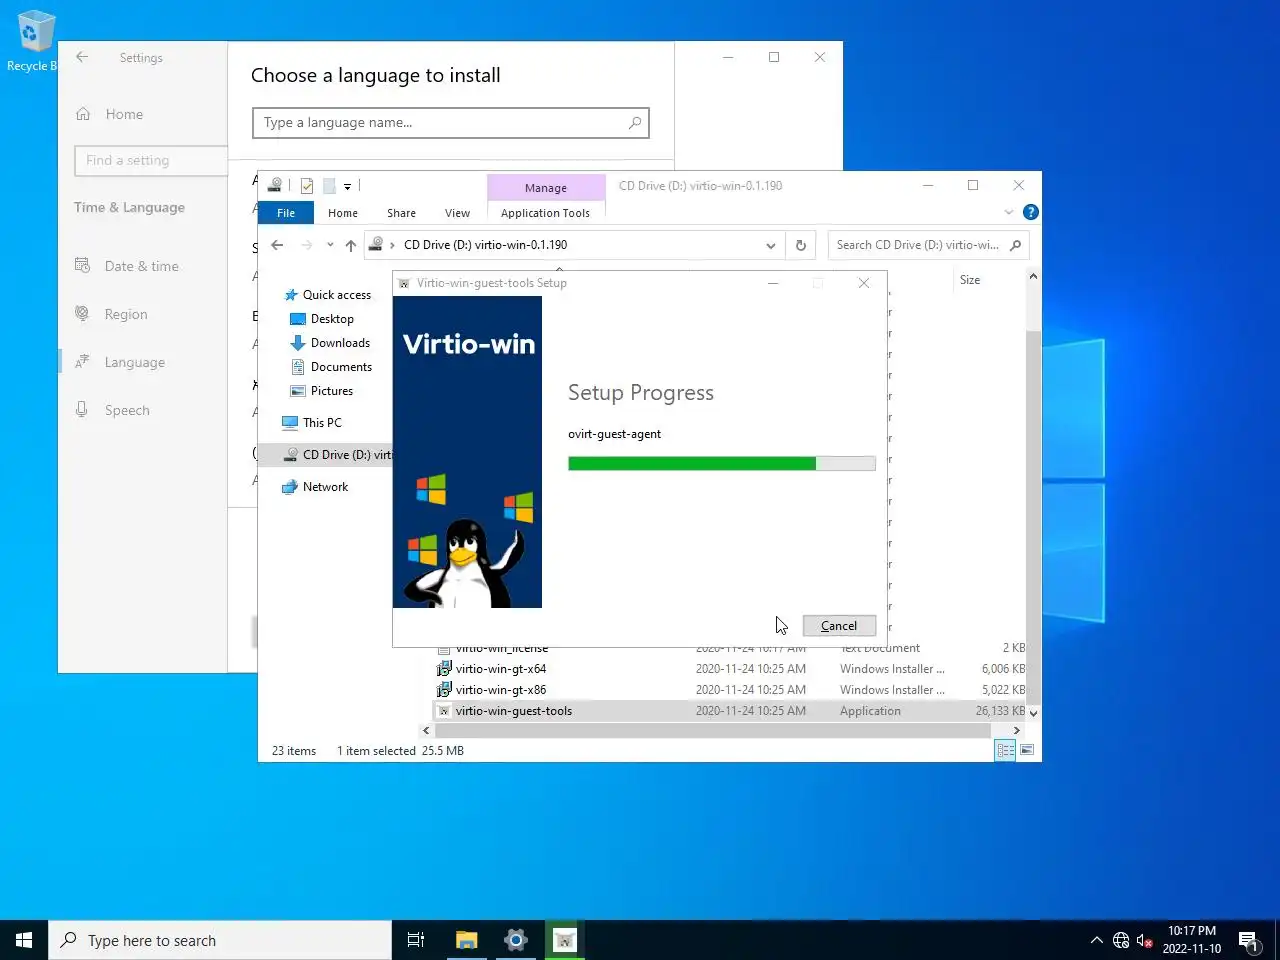This screenshot has width=1280, height=960.
Task: Select the Manage contextual tab
Action: (546, 188)
